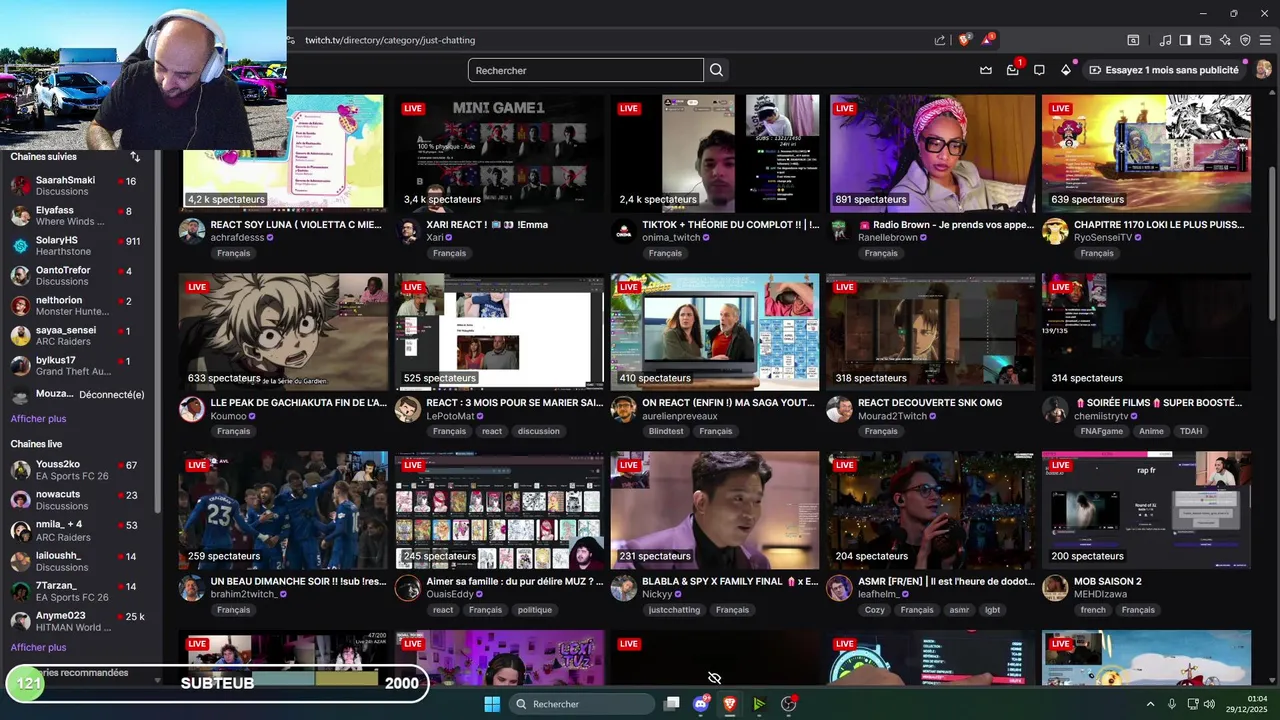
Task: Click the taskbar volume speaker icon
Action: point(1209,704)
